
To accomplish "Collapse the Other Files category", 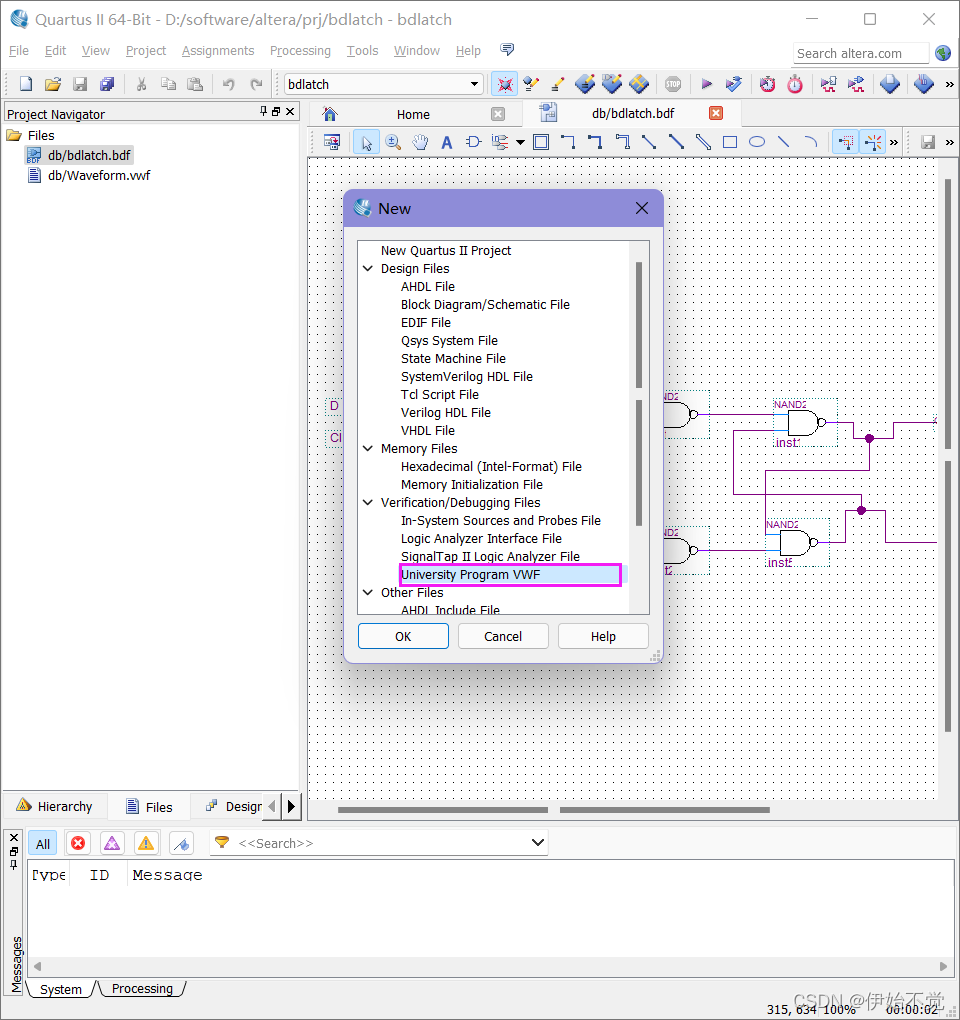I will [367, 593].
